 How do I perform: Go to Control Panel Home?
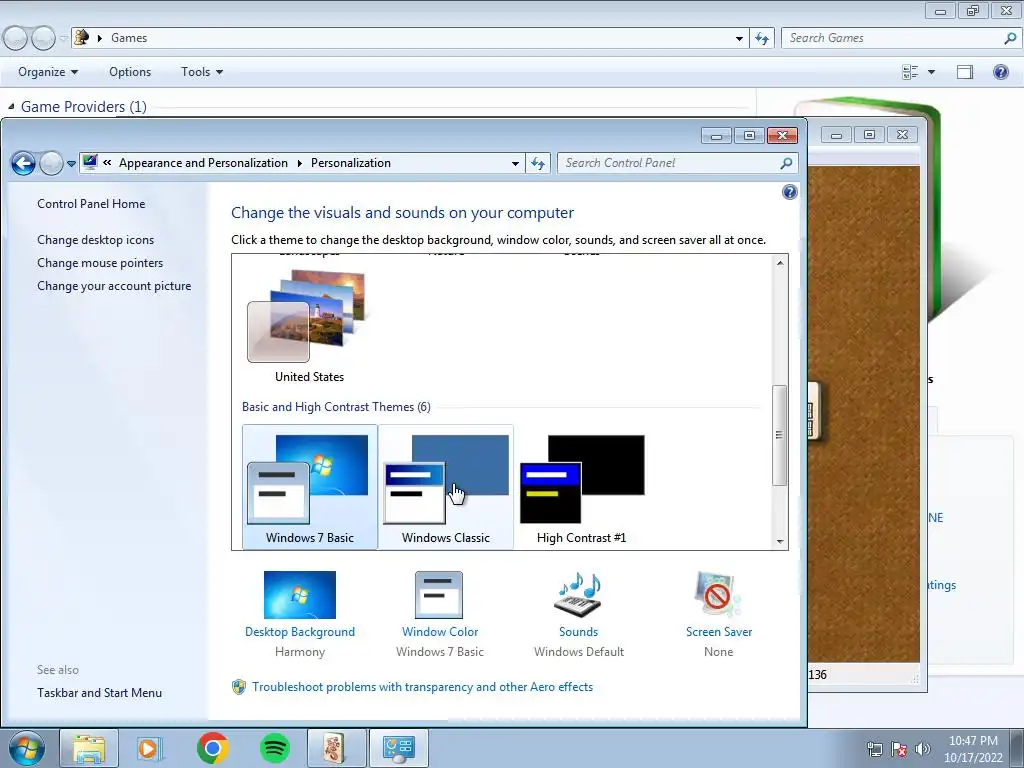click(x=91, y=204)
